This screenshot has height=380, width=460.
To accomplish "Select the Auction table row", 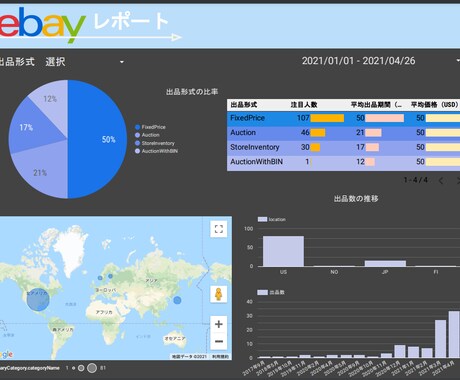I will pyautogui.click(x=343, y=133).
